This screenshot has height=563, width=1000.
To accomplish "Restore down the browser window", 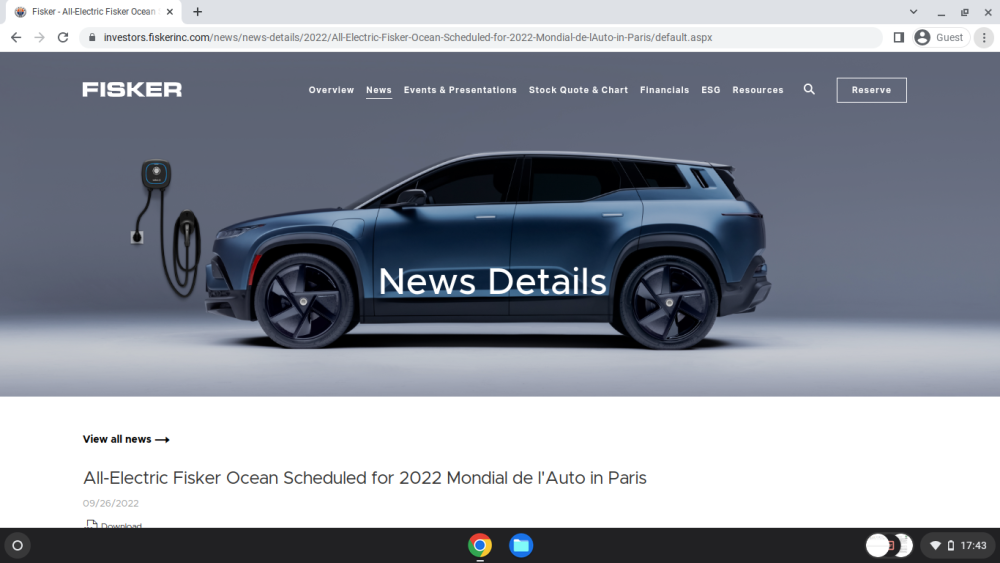I will (x=965, y=12).
